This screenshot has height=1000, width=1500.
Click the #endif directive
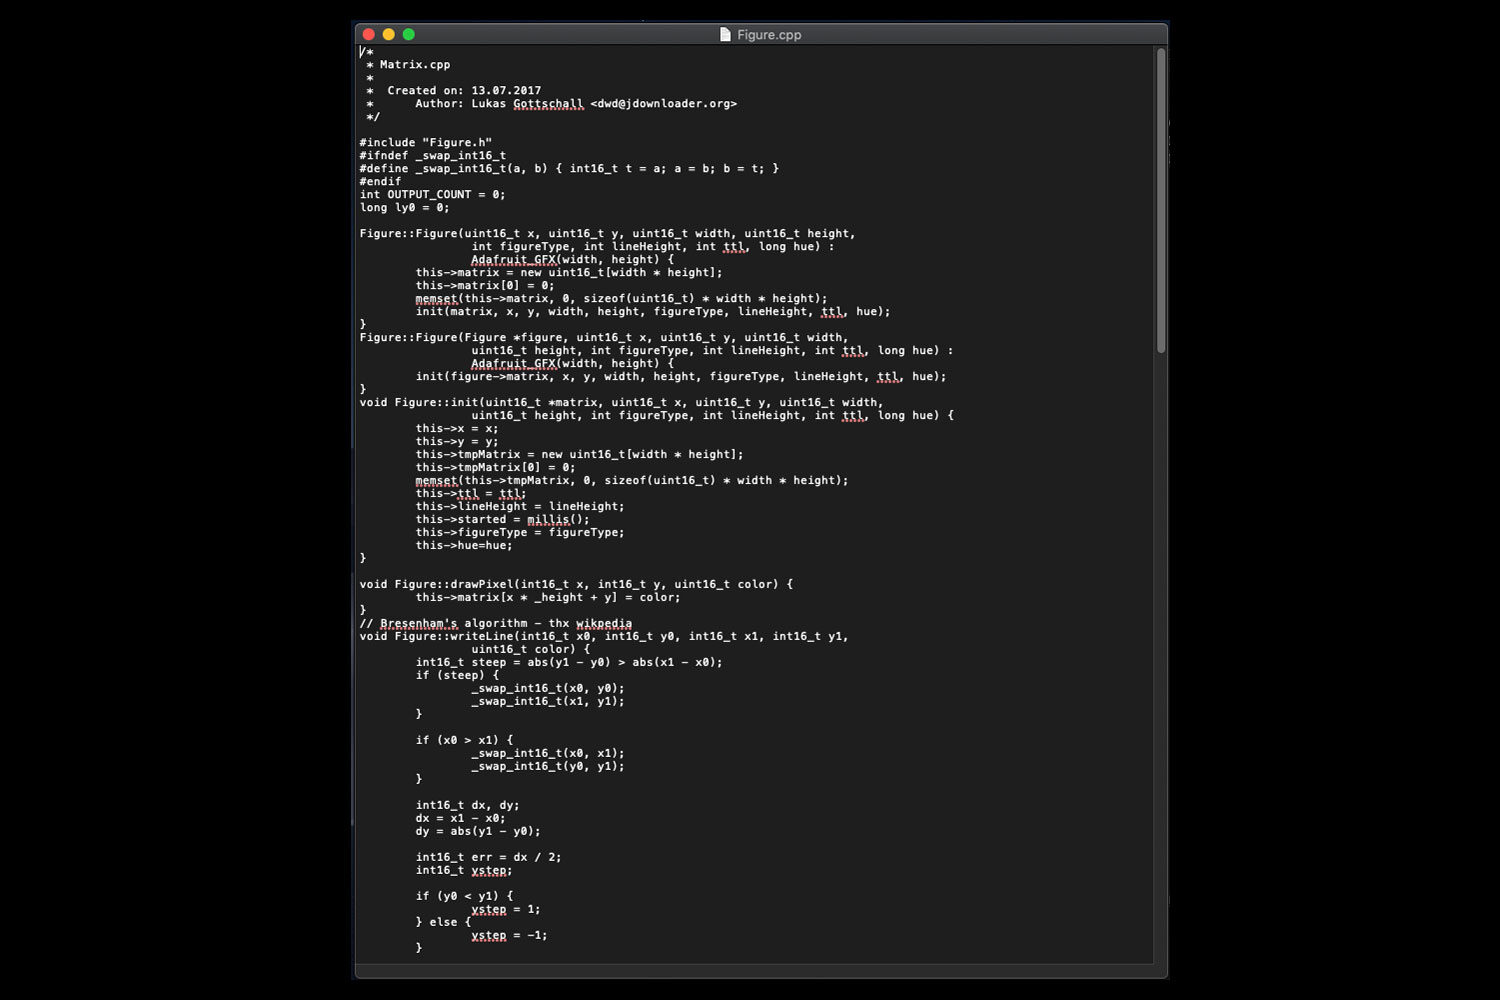point(380,182)
